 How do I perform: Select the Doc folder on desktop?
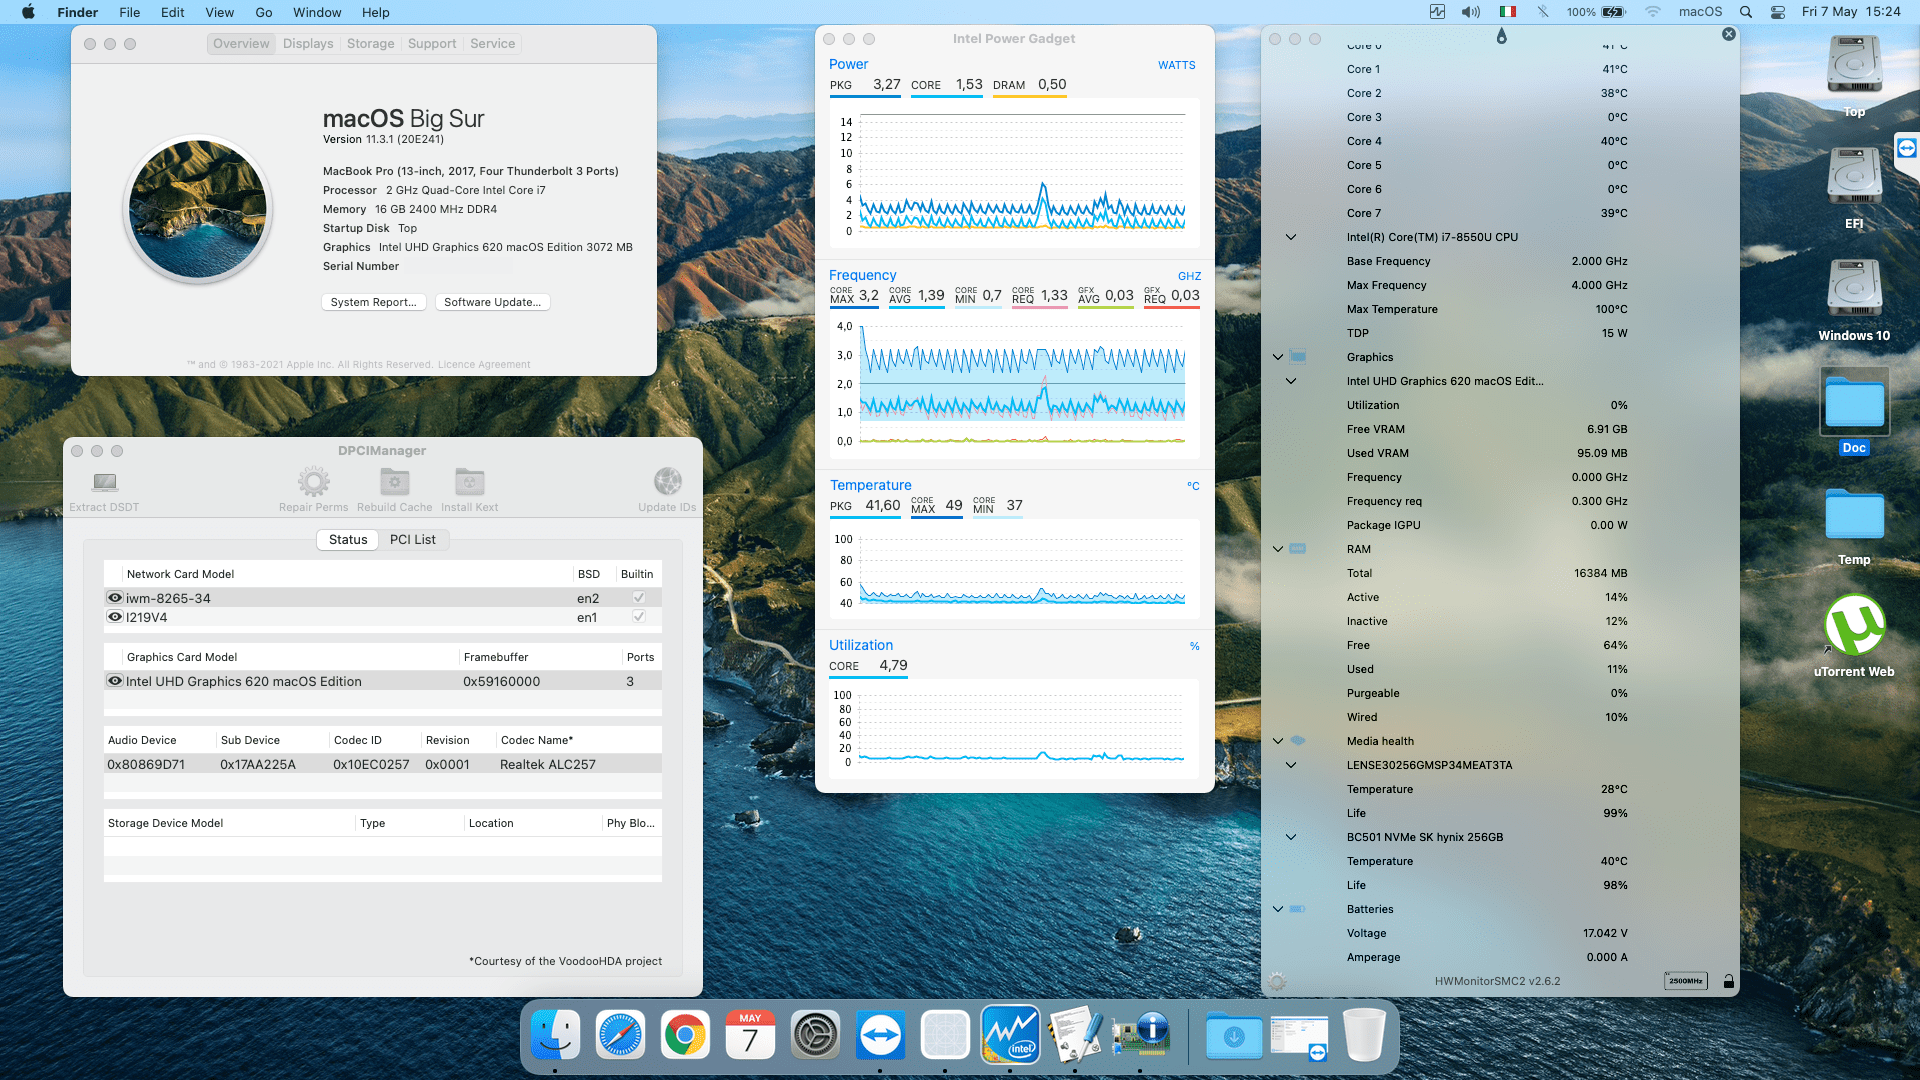[x=1854, y=412]
